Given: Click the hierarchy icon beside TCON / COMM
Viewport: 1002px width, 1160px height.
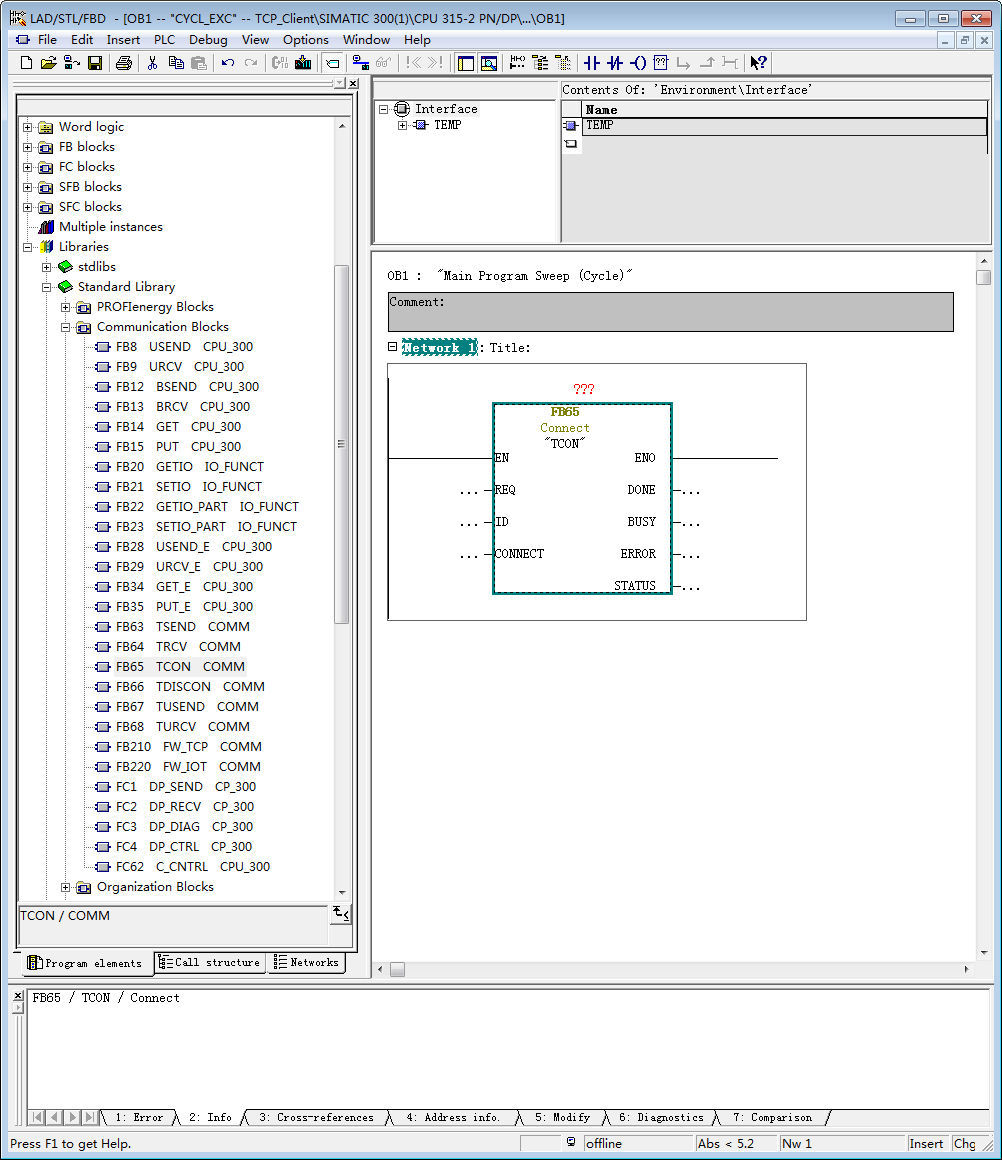Looking at the screenshot, I should pos(340,914).
